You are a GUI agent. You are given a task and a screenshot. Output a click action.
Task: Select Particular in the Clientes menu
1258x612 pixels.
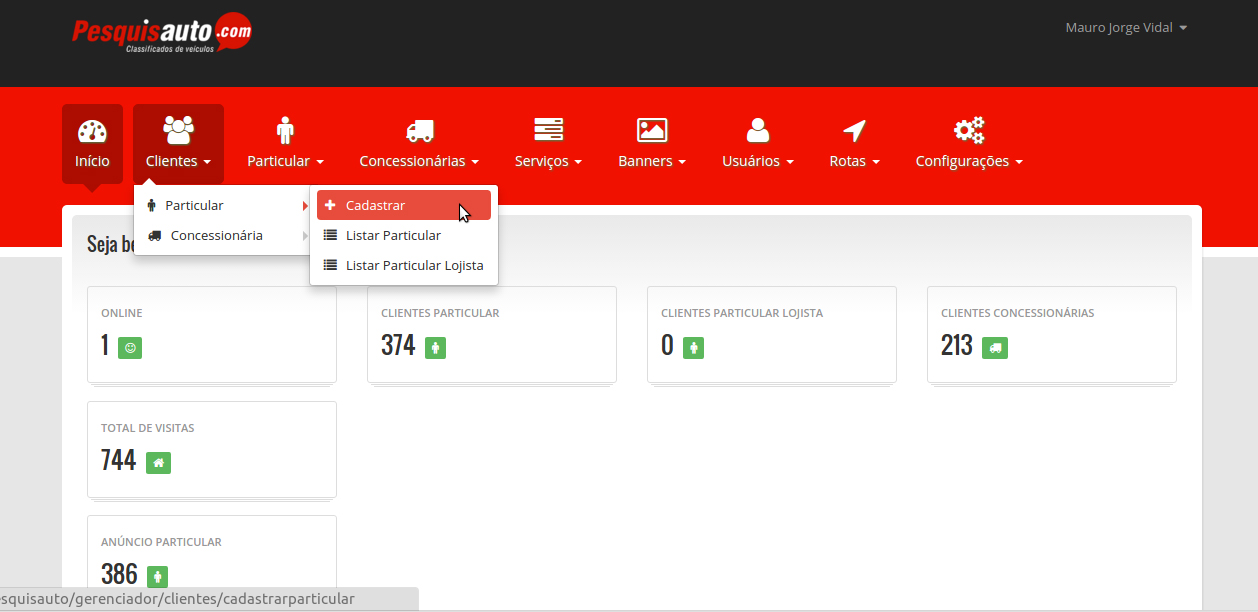(221, 205)
